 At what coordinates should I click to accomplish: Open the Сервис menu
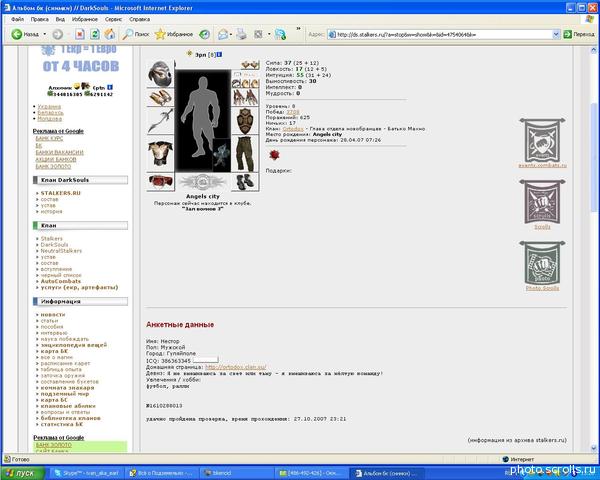click(x=113, y=19)
